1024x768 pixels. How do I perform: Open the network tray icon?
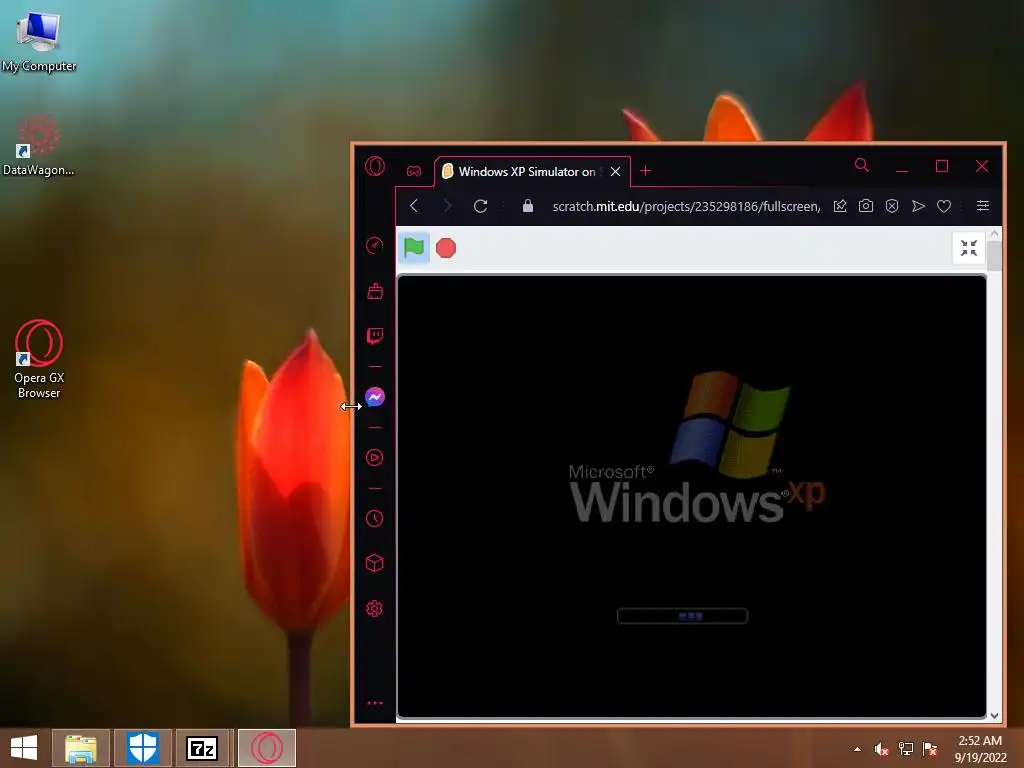(906, 749)
